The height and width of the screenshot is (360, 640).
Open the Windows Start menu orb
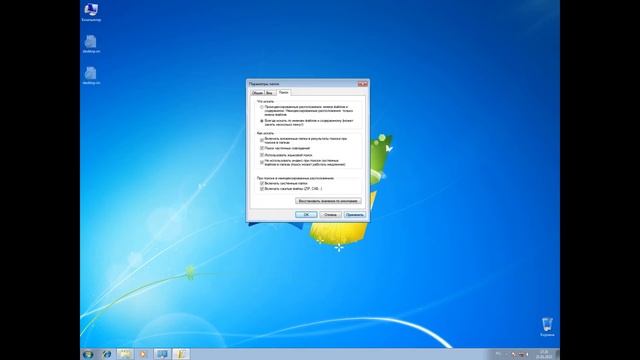point(88,354)
